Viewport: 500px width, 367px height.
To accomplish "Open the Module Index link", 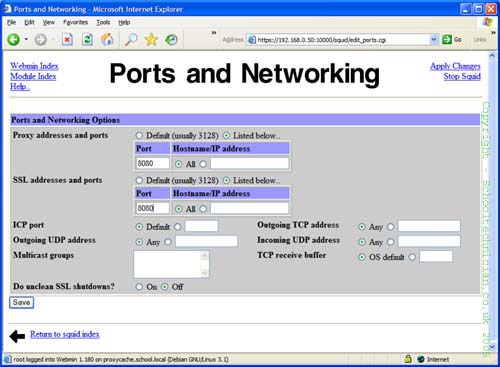I will tap(33, 76).
